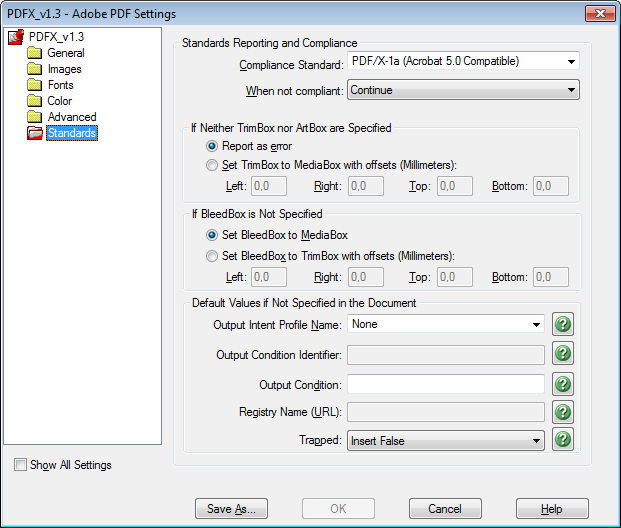
Task: Open the When not compliant dropdown
Action: [463, 90]
